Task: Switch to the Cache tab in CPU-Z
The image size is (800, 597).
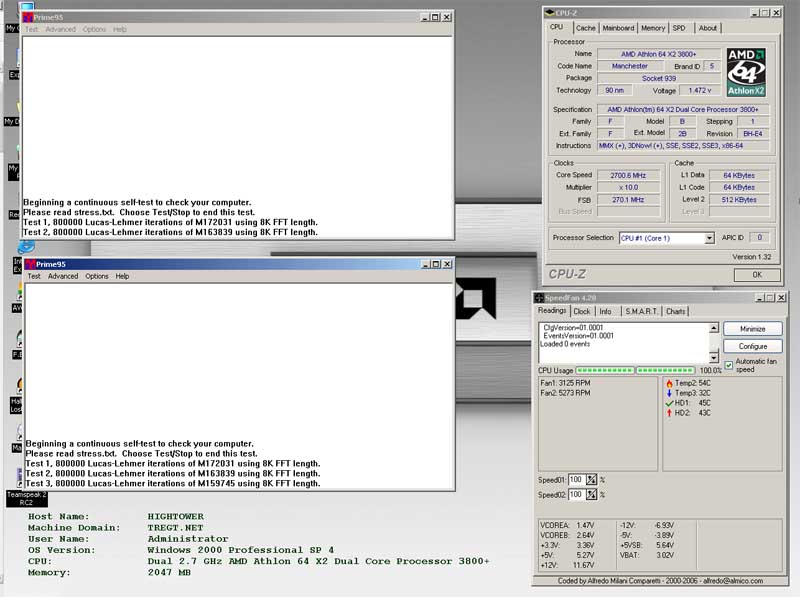Action: pyautogui.click(x=585, y=28)
